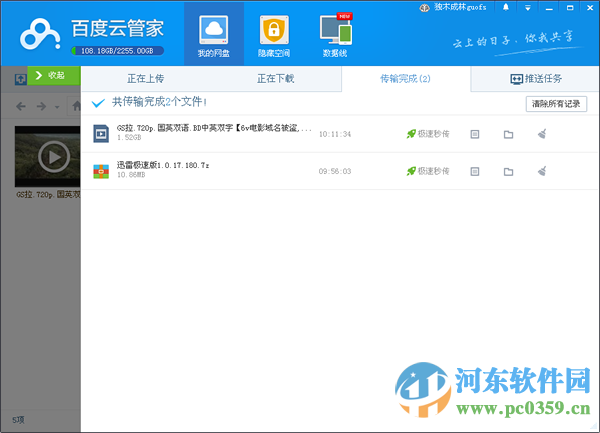600x433 pixels.
Task: Select 传输完成(2) tab
Action: click(x=405, y=79)
